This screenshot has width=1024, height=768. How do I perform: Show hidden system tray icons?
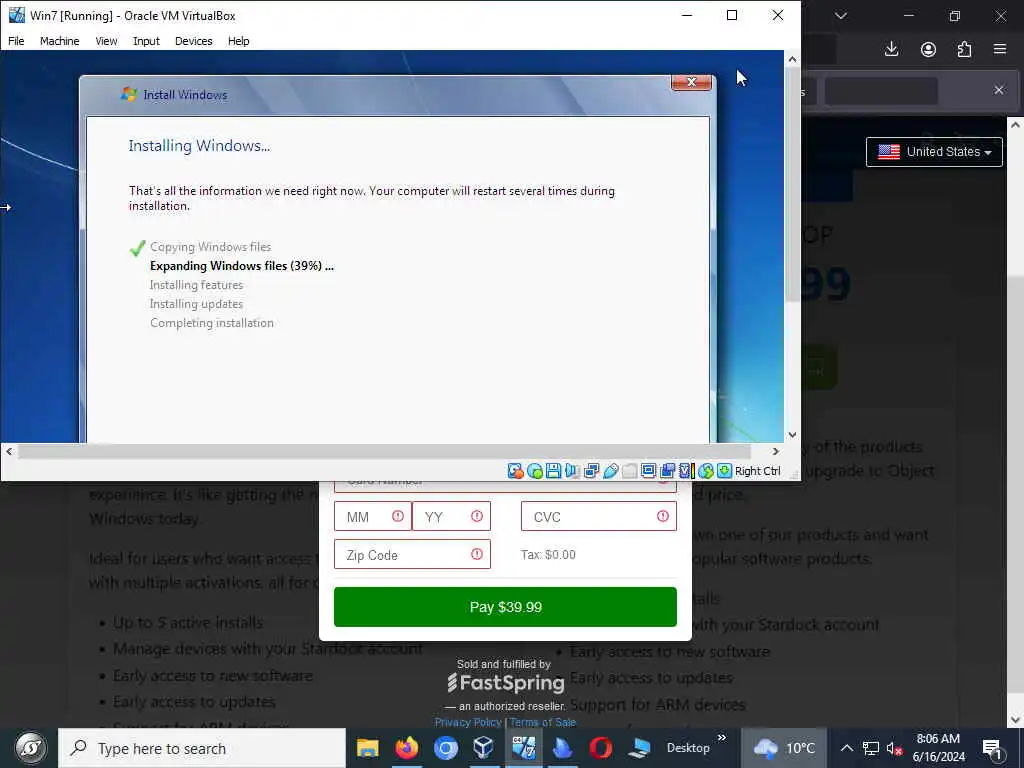pyautogui.click(x=846, y=748)
